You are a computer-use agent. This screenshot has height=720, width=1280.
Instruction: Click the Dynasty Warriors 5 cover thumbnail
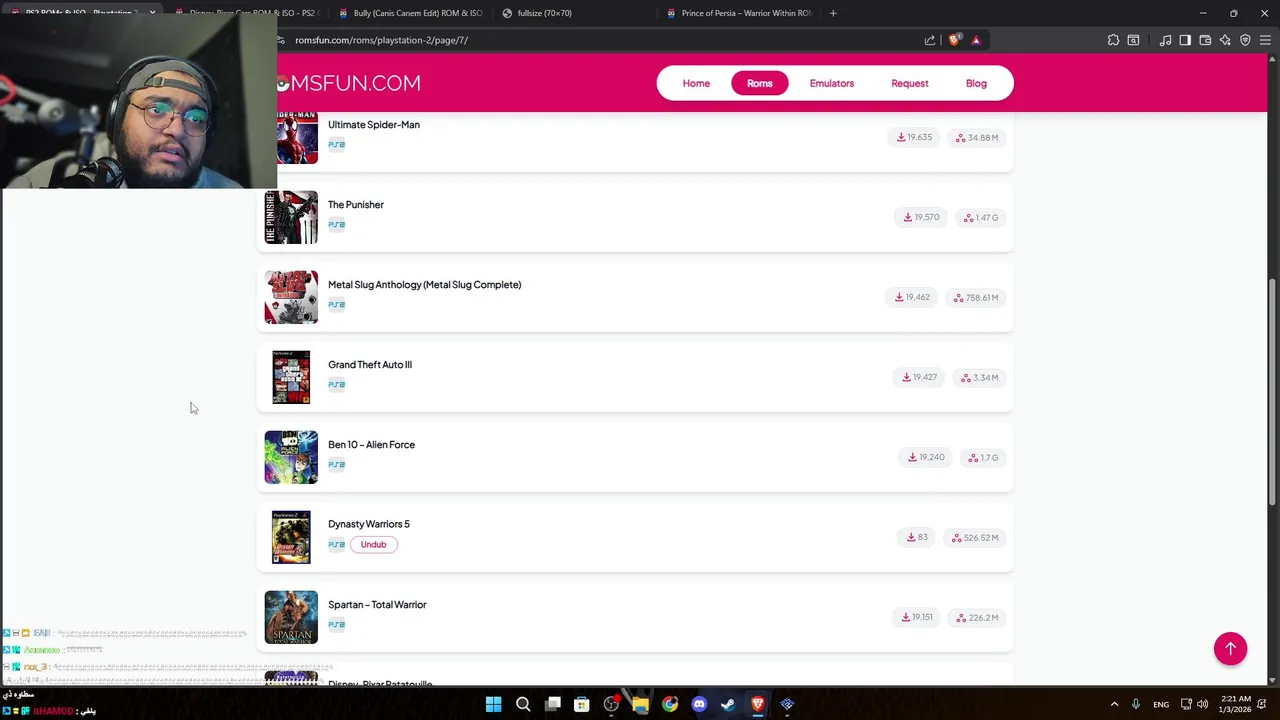coord(291,537)
